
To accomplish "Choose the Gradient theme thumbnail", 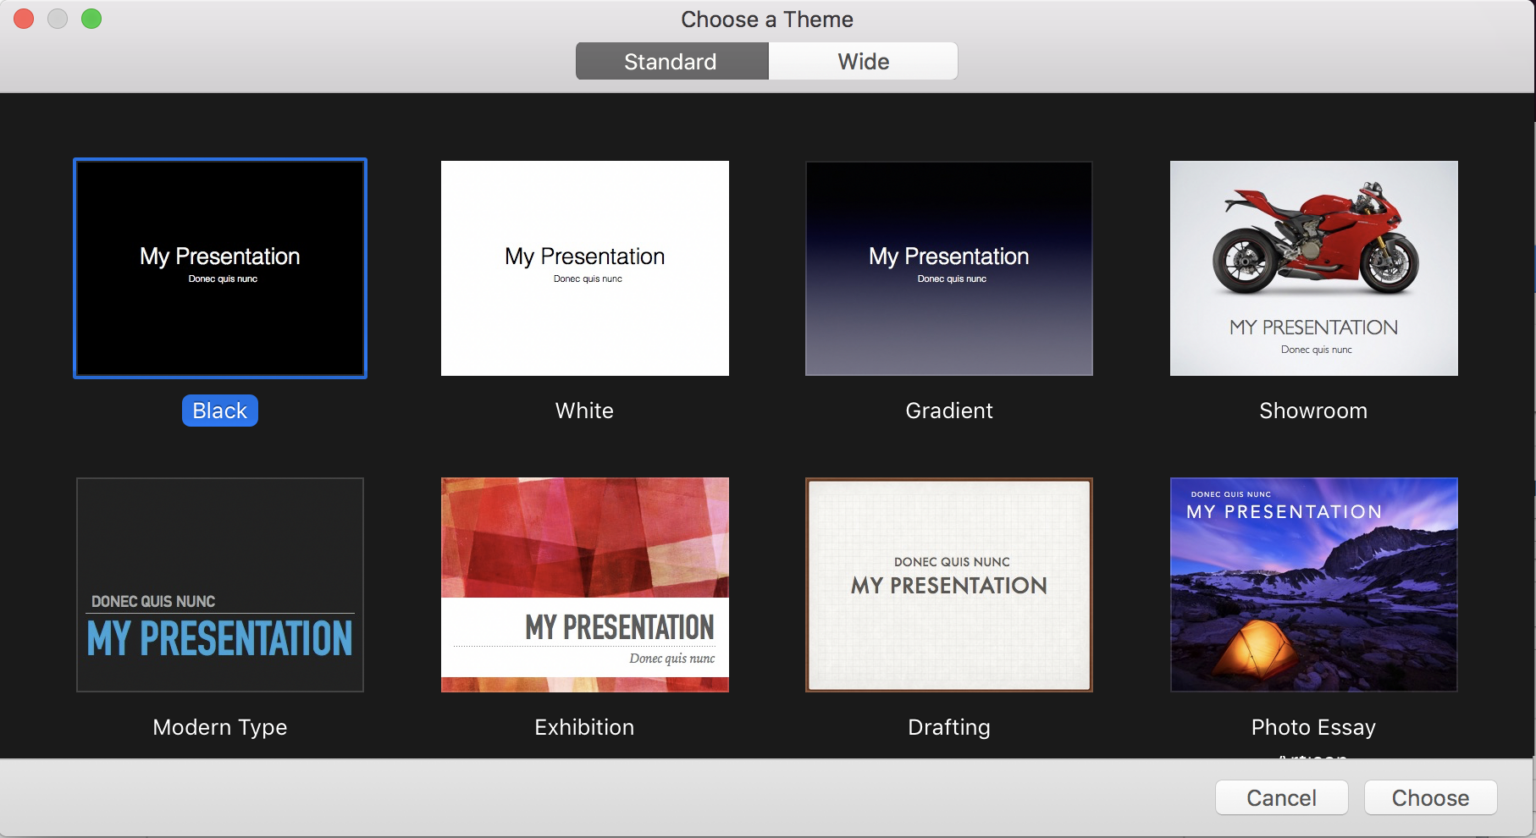I will (x=948, y=268).
